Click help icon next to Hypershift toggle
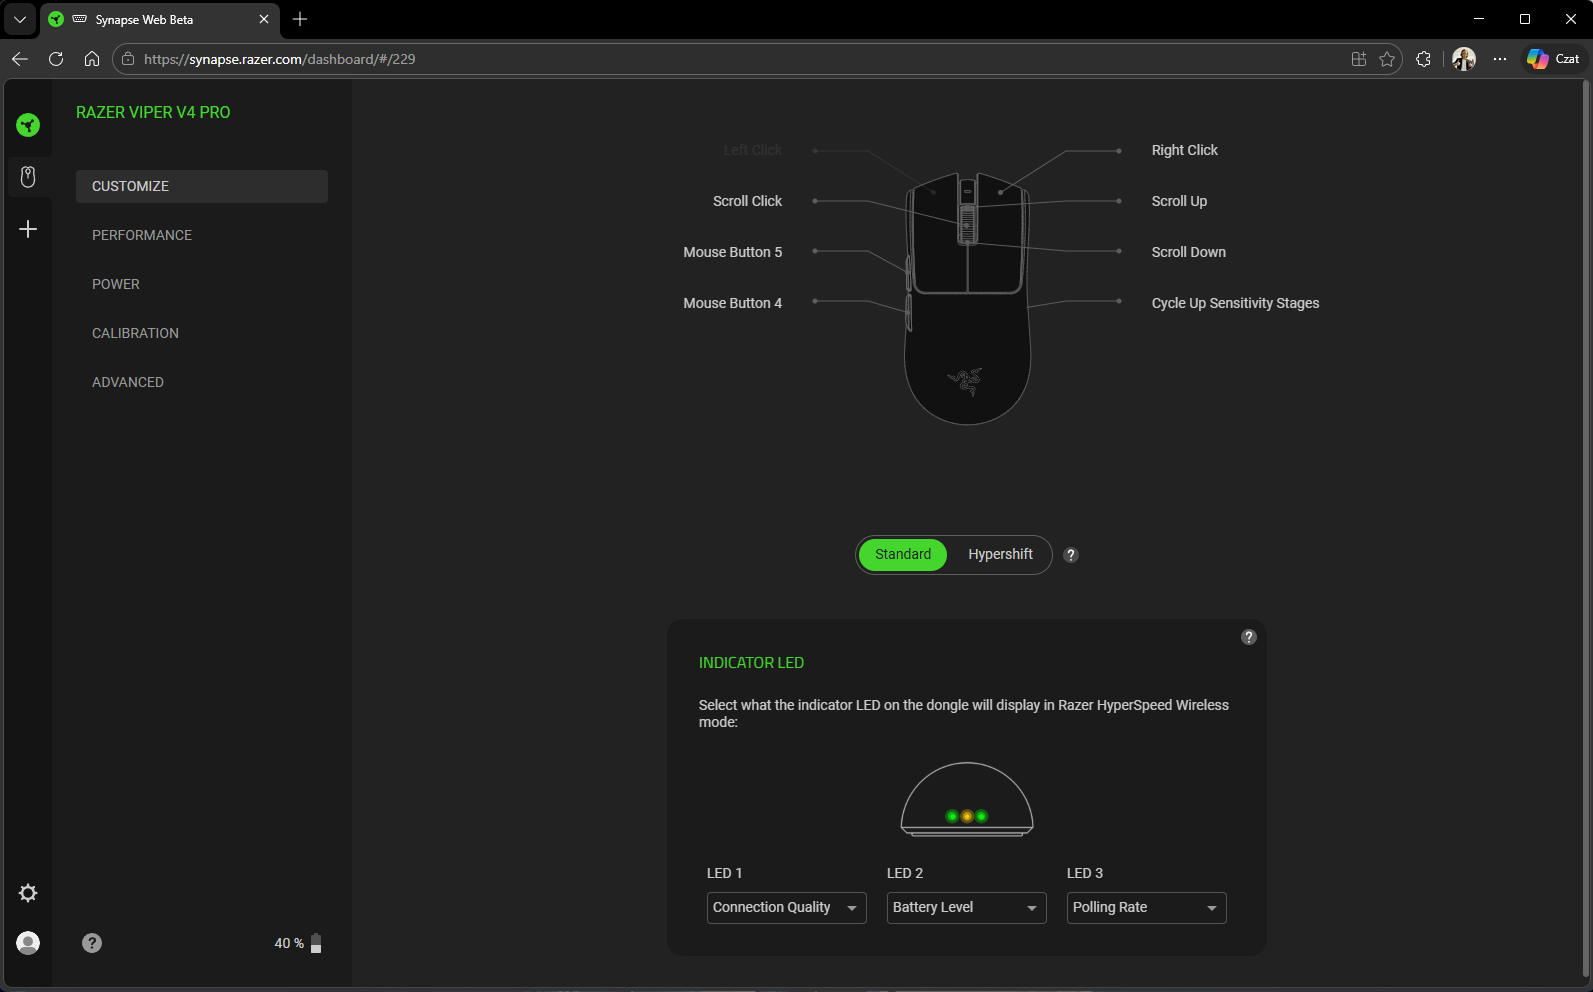 1071,555
